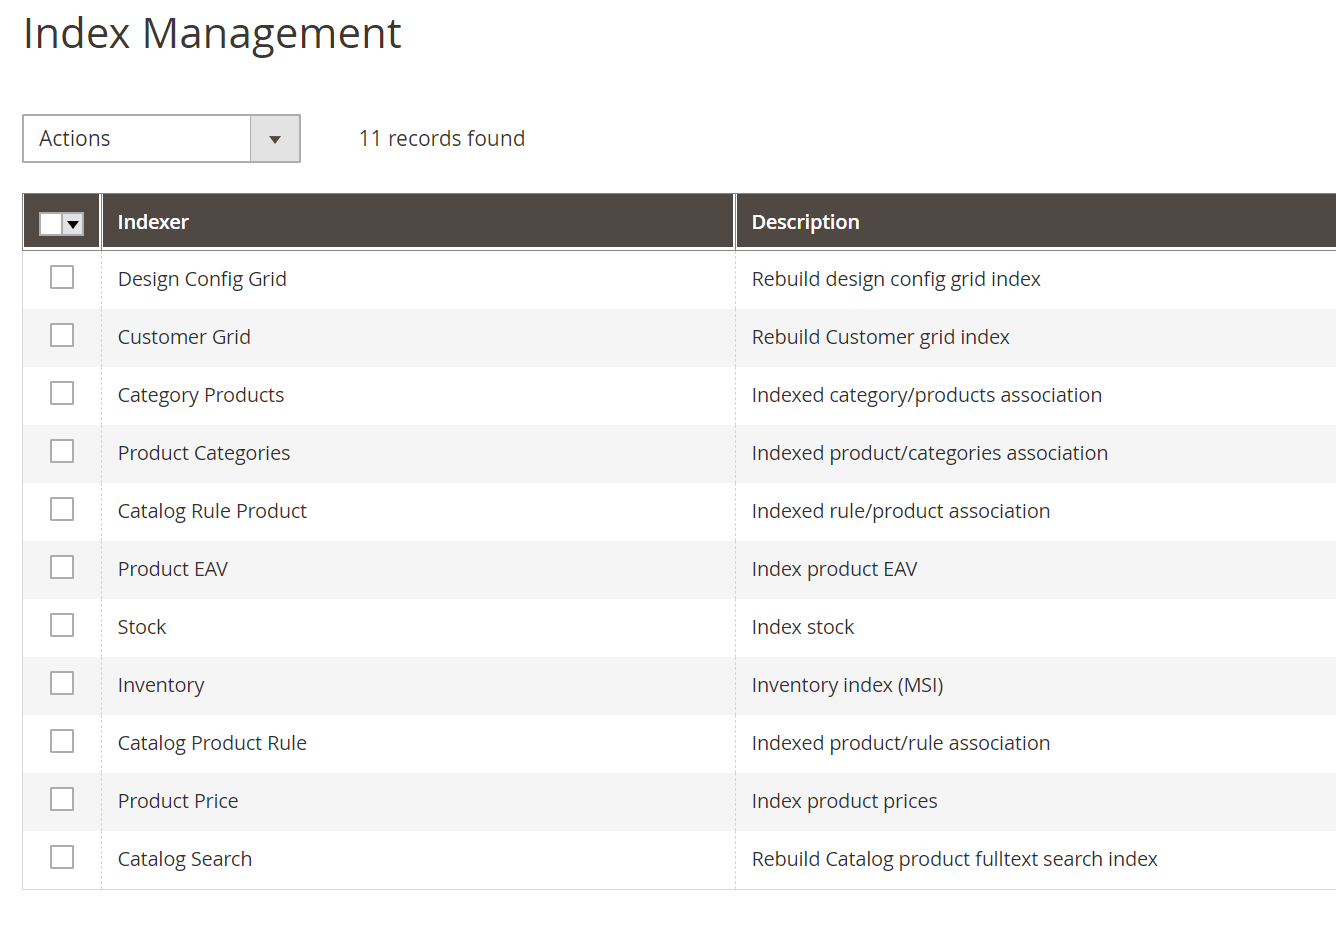Click the Catalog Search indexer name
1336x947 pixels.
(185, 859)
